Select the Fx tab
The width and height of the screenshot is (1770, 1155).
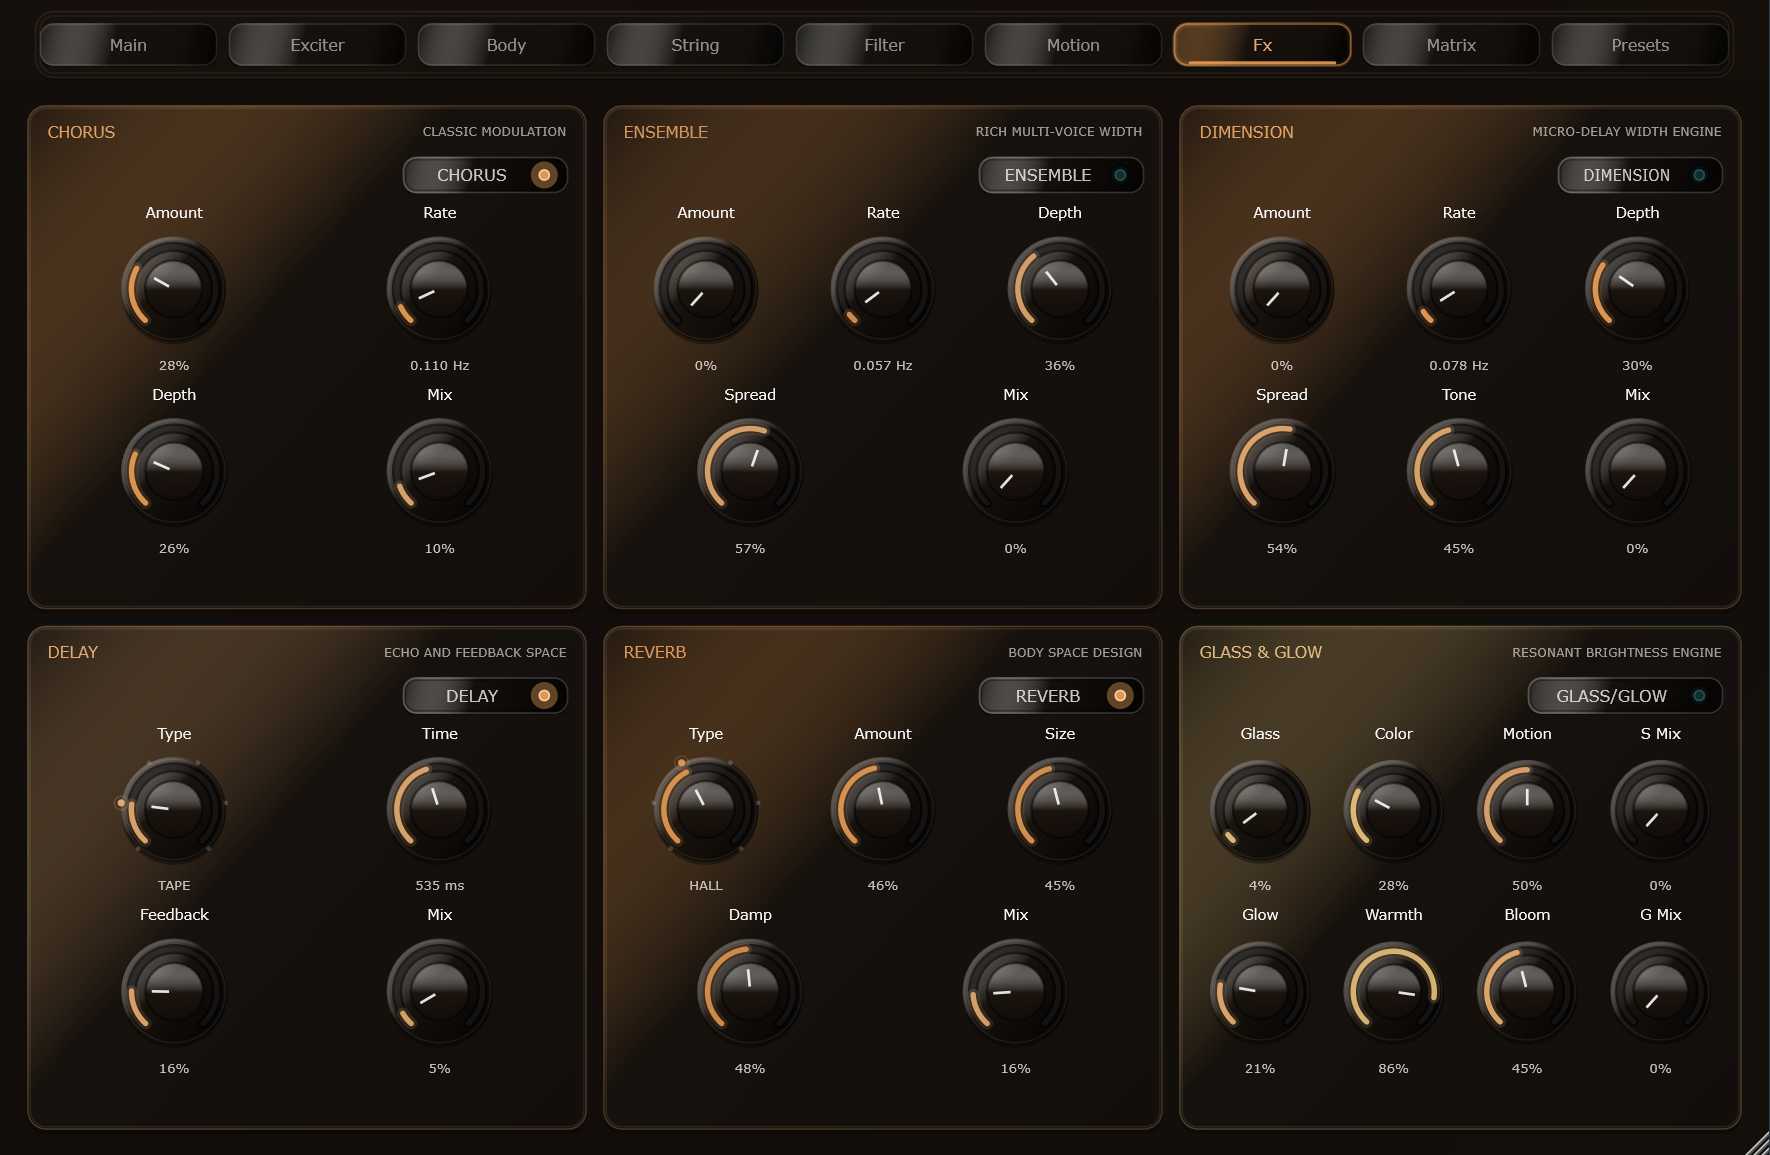click(x=1262, y=45)
